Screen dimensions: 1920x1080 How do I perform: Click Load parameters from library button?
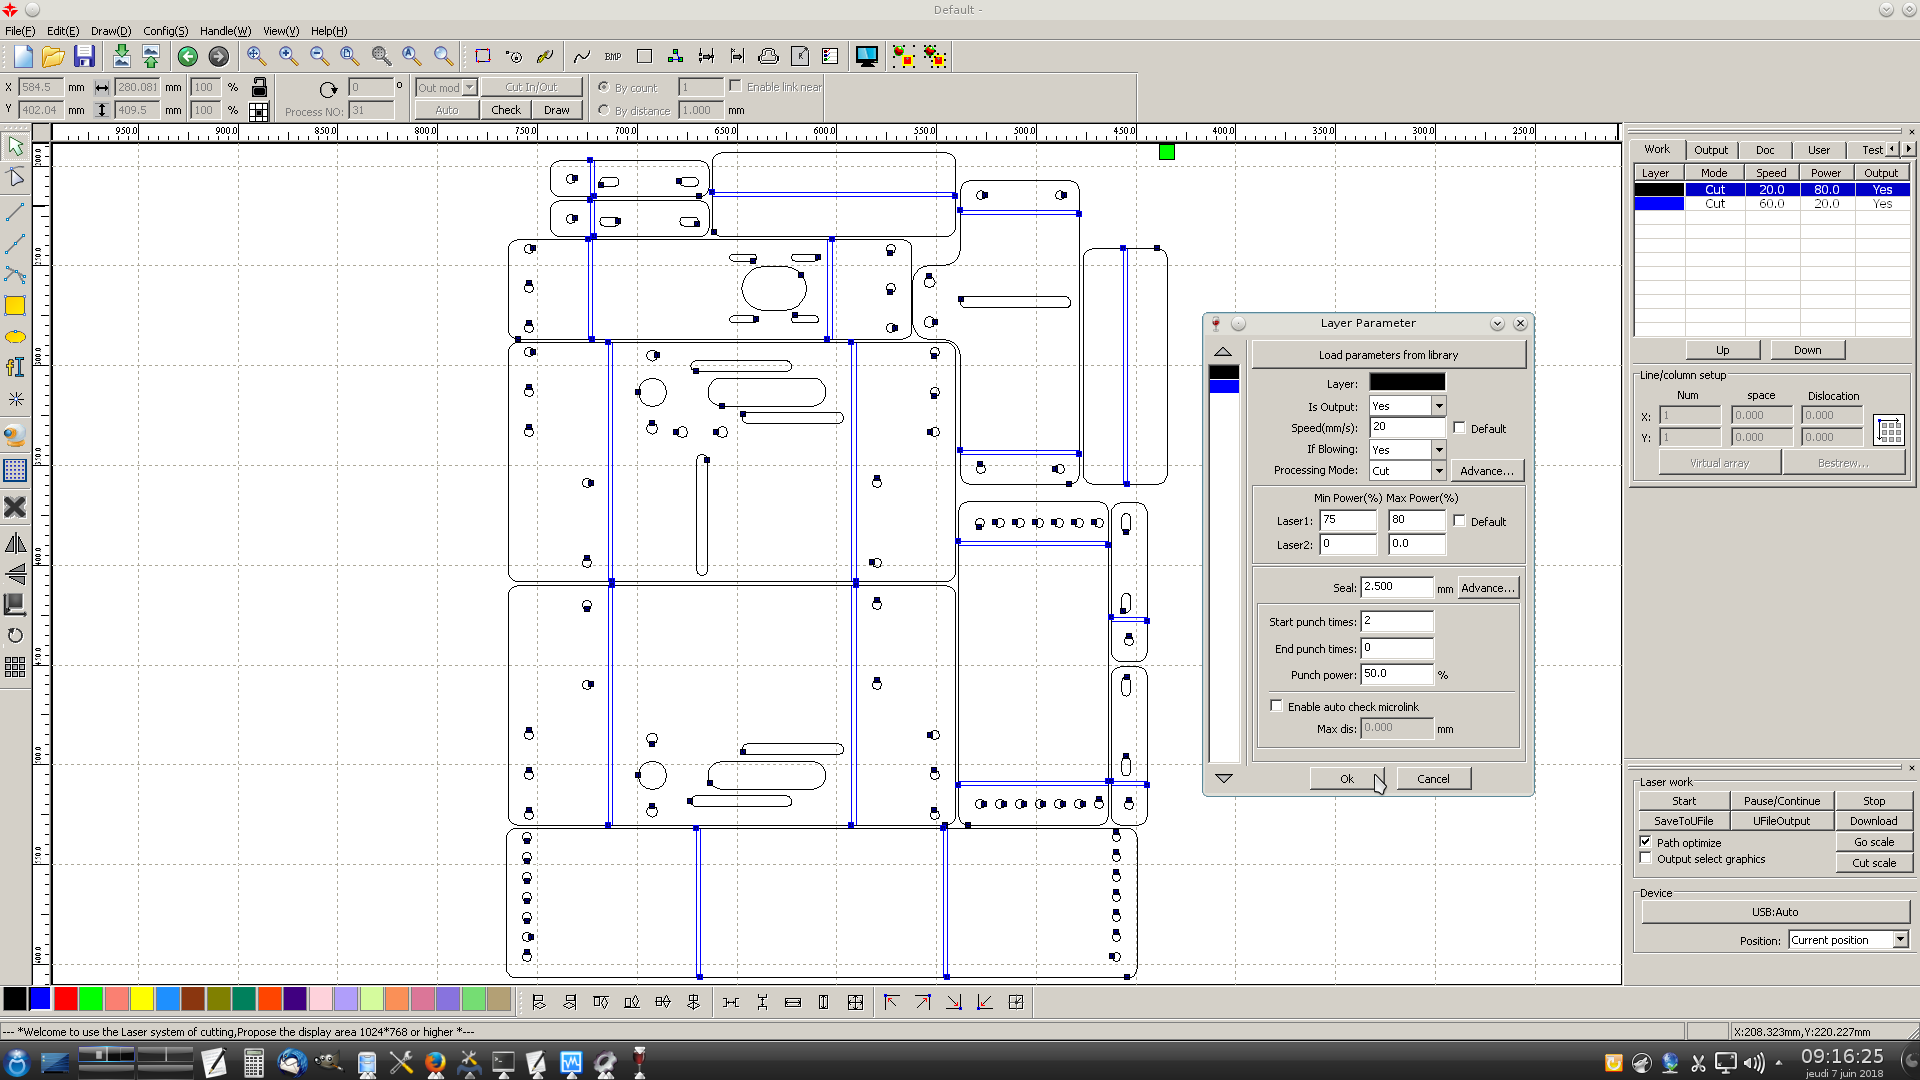point(1388,355)
